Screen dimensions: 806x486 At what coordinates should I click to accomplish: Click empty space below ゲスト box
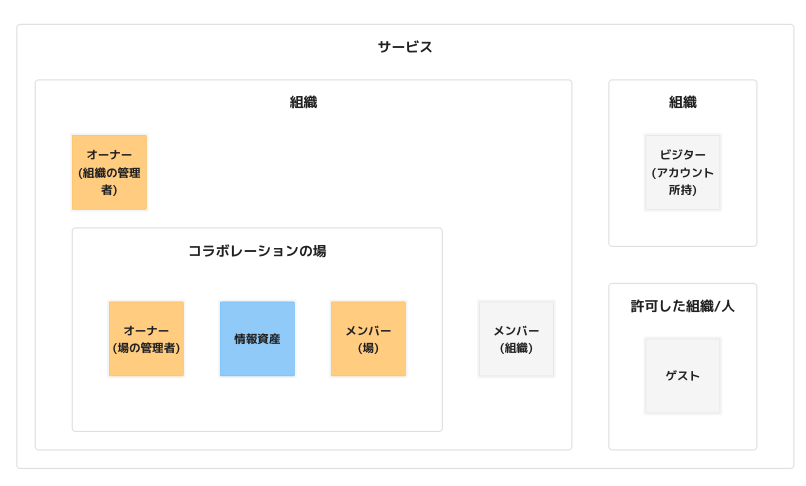[683, 431]
